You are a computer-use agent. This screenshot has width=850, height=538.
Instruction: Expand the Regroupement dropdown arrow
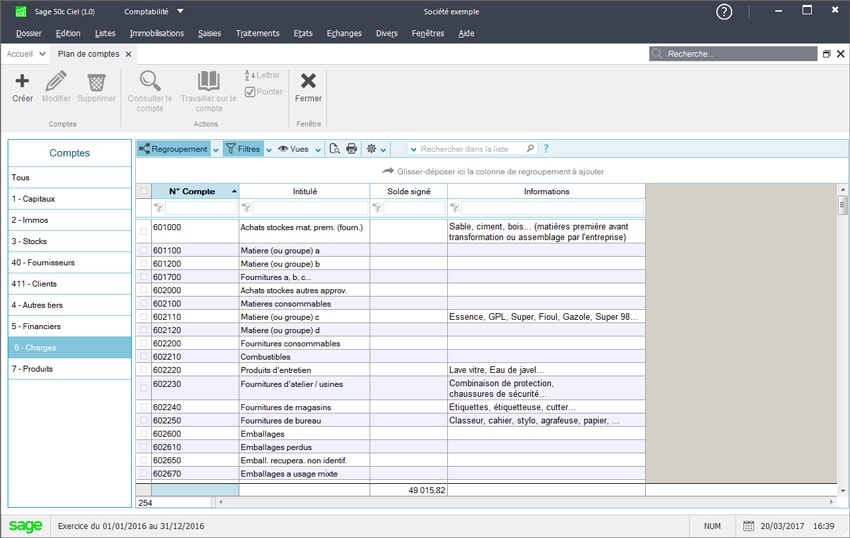pyautogui.click(x=216, y=149)
